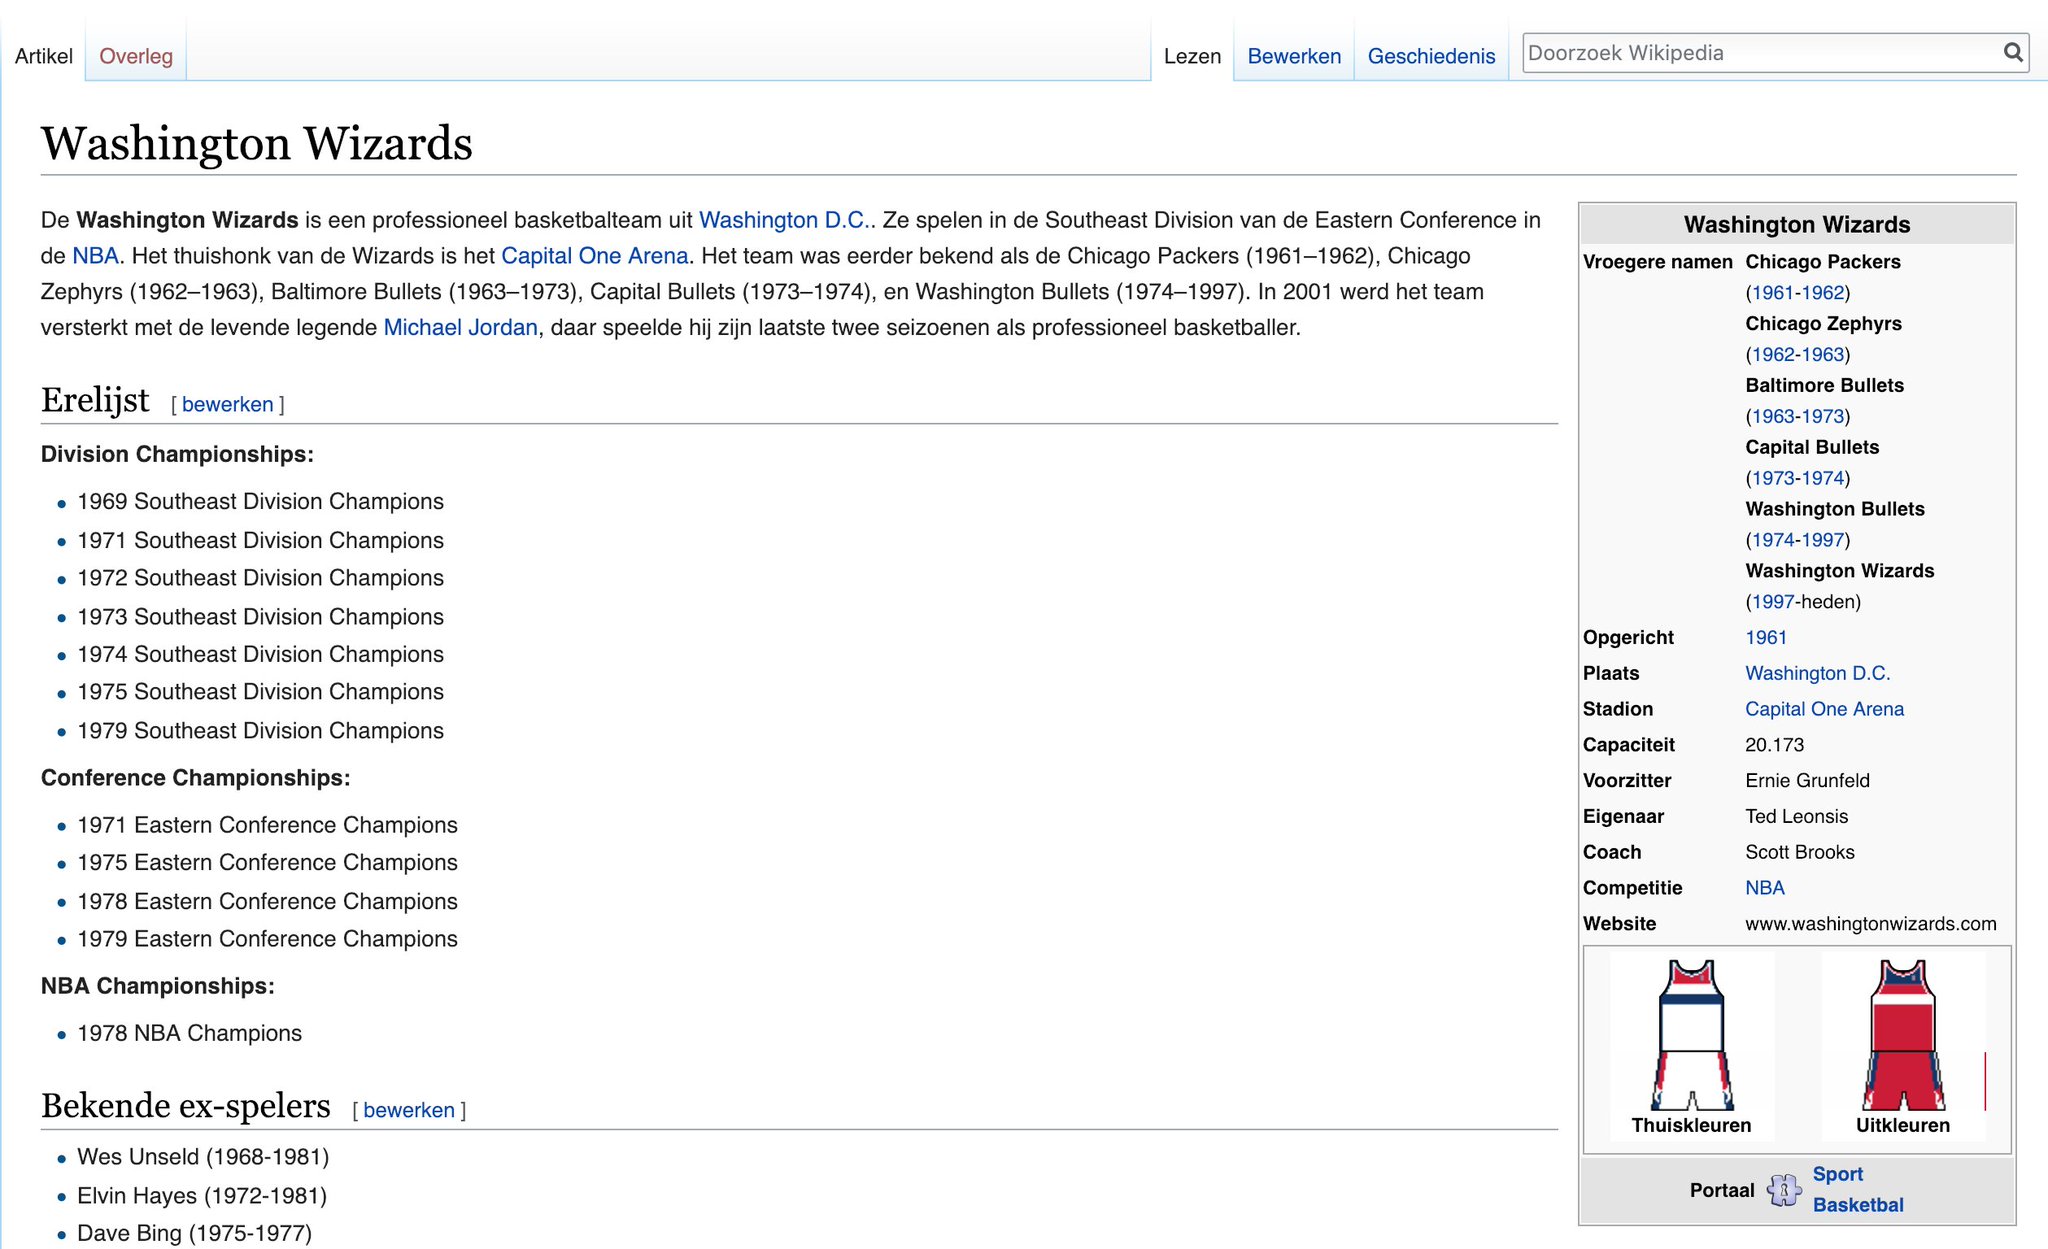Open the Geschiedenis tab
2048x1249 pixels.
pos(1430,56)
